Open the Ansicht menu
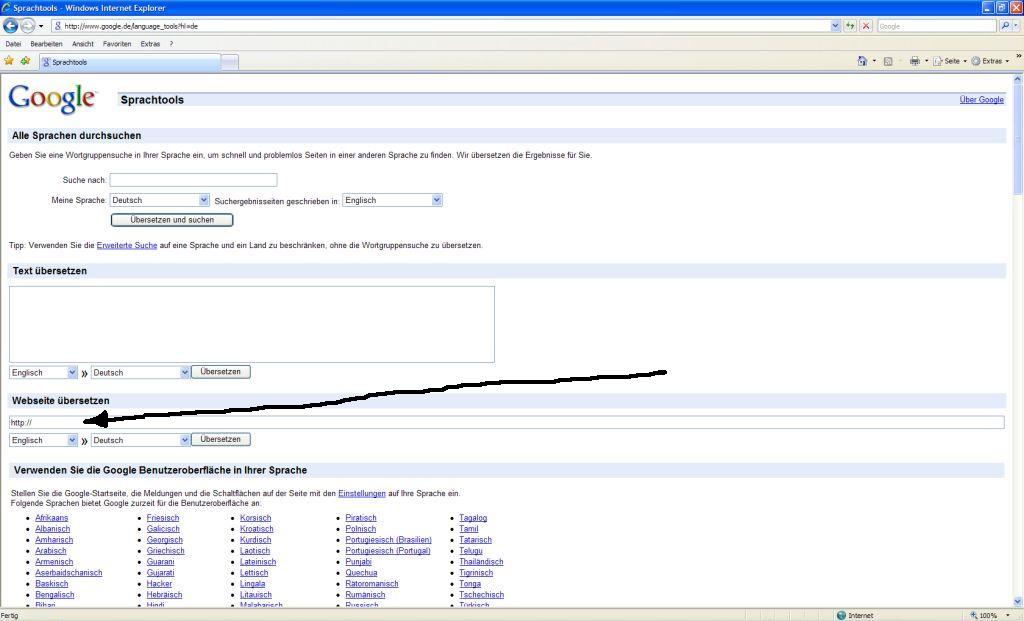This screenshot has width=1024, height=621. (x=83, y=44)
